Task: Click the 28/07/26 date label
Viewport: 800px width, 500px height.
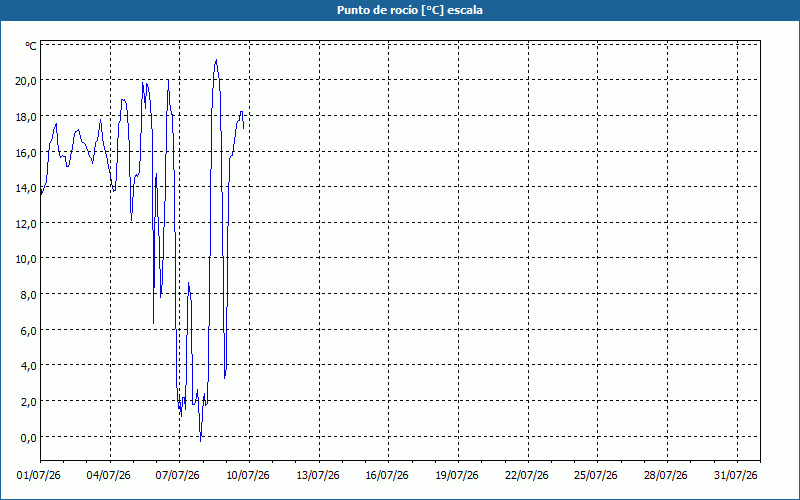Action: [x=666, y=476]
